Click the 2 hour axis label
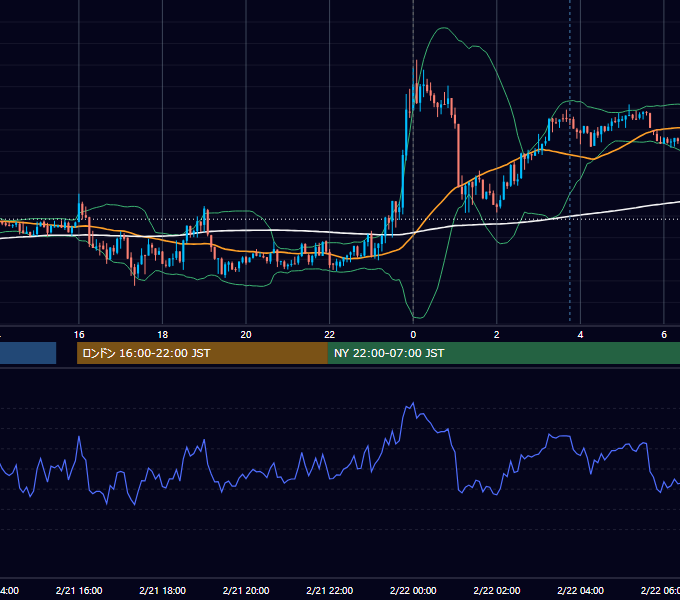Image resolution: width=680 pixels, height=600 pixels. click(x=497, y=335)
